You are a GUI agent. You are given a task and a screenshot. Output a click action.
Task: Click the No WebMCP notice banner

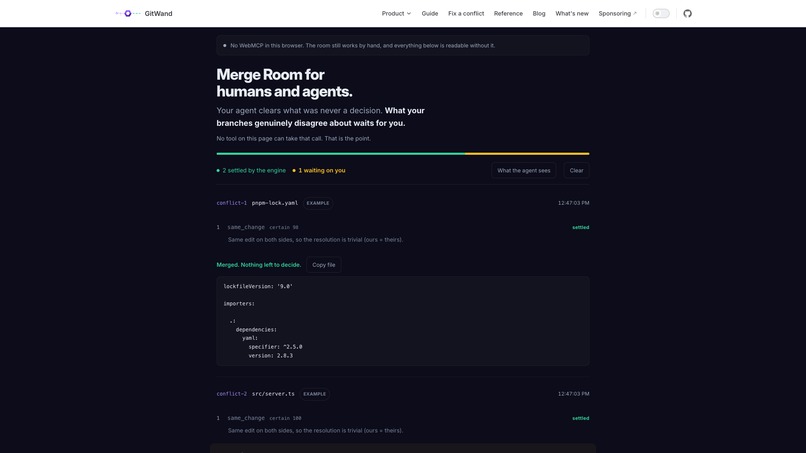(x=402, y=45)
